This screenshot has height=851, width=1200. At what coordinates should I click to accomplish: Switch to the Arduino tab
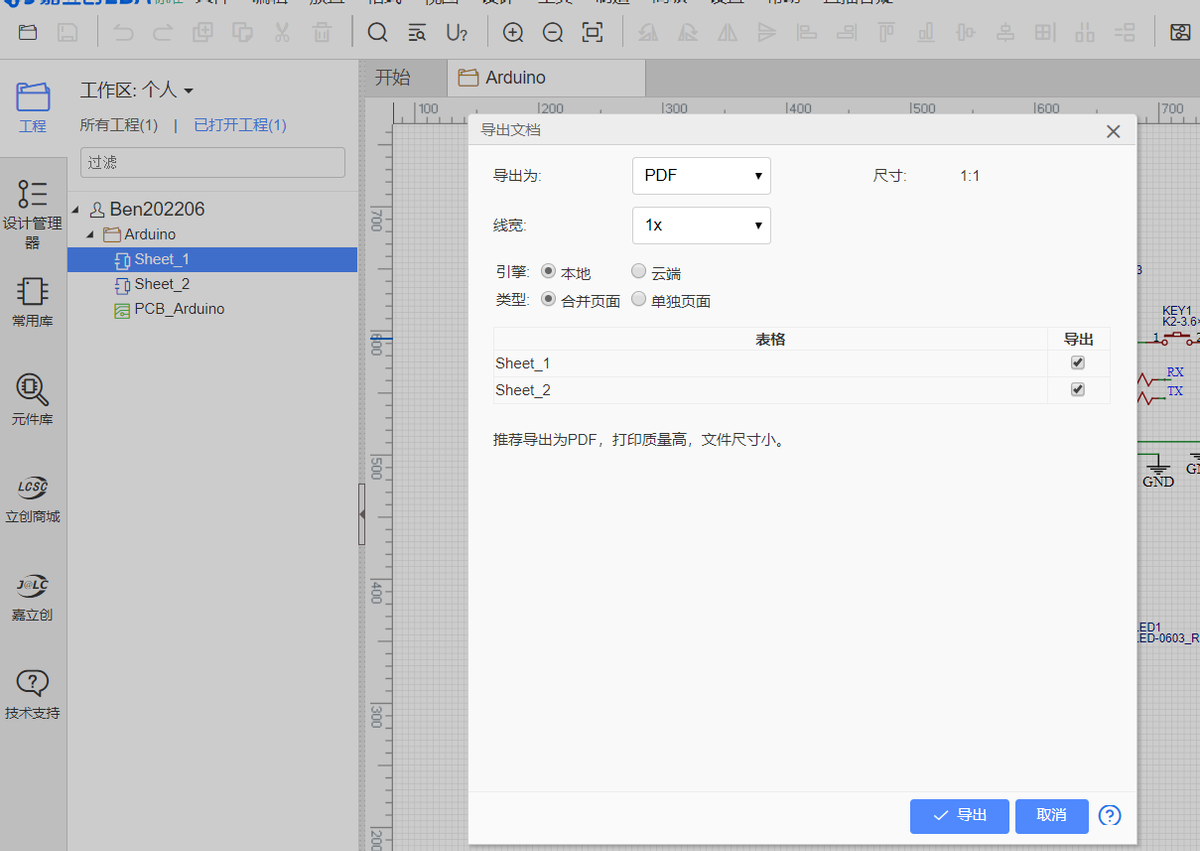pyautogui.click(x=545, y=78)
